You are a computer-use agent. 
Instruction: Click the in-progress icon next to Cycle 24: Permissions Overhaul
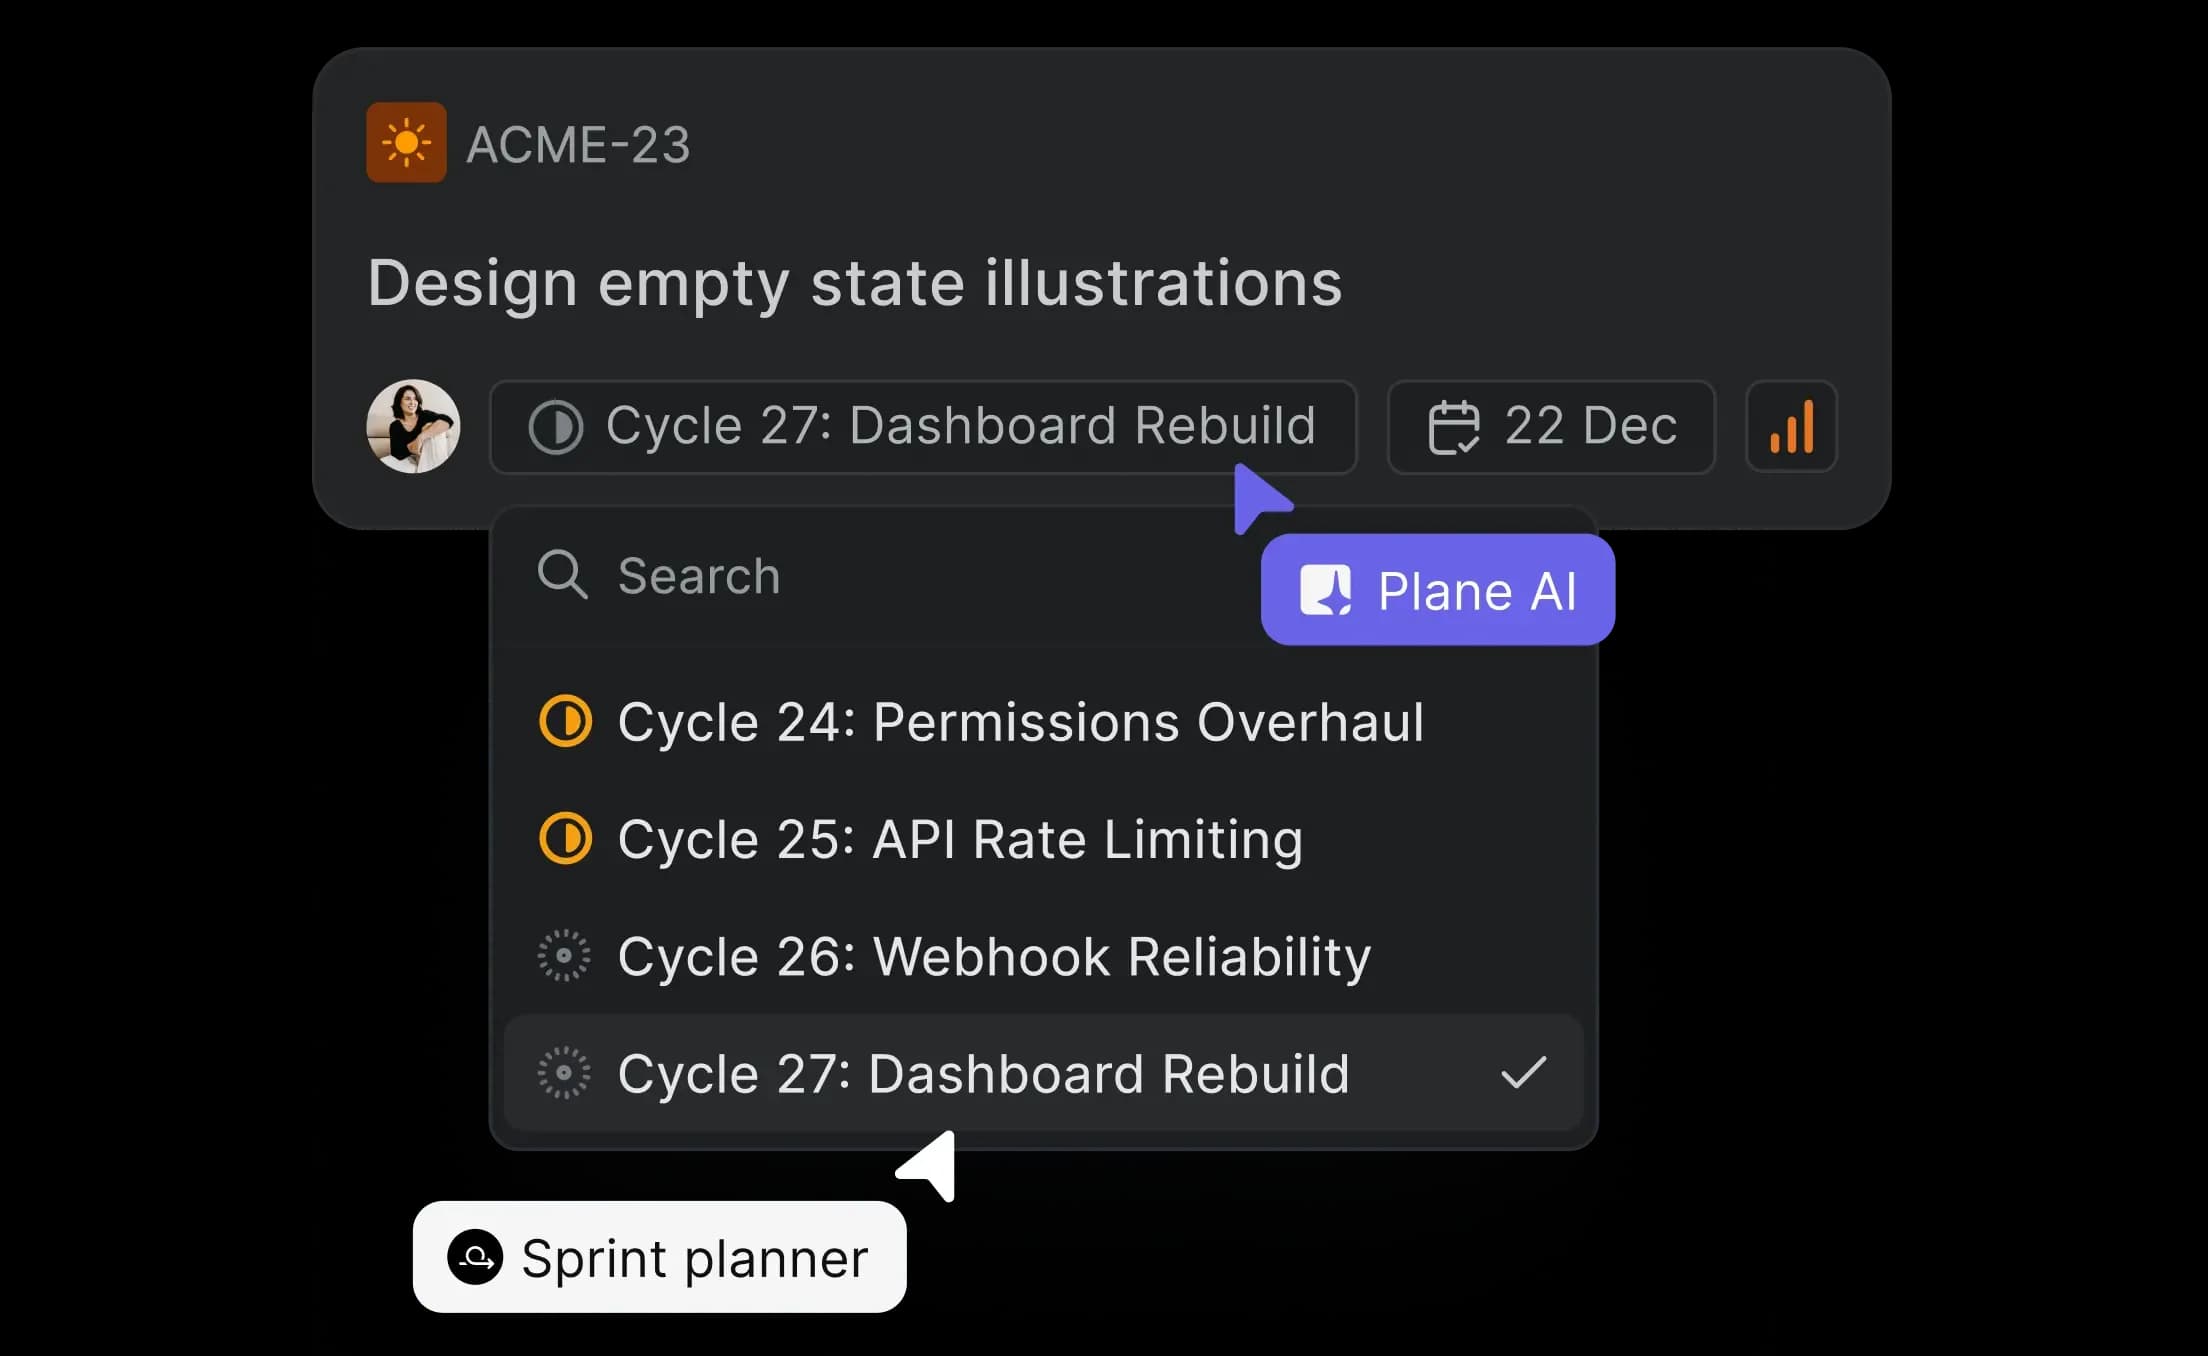pyautogui.click(x=566, y=721)
